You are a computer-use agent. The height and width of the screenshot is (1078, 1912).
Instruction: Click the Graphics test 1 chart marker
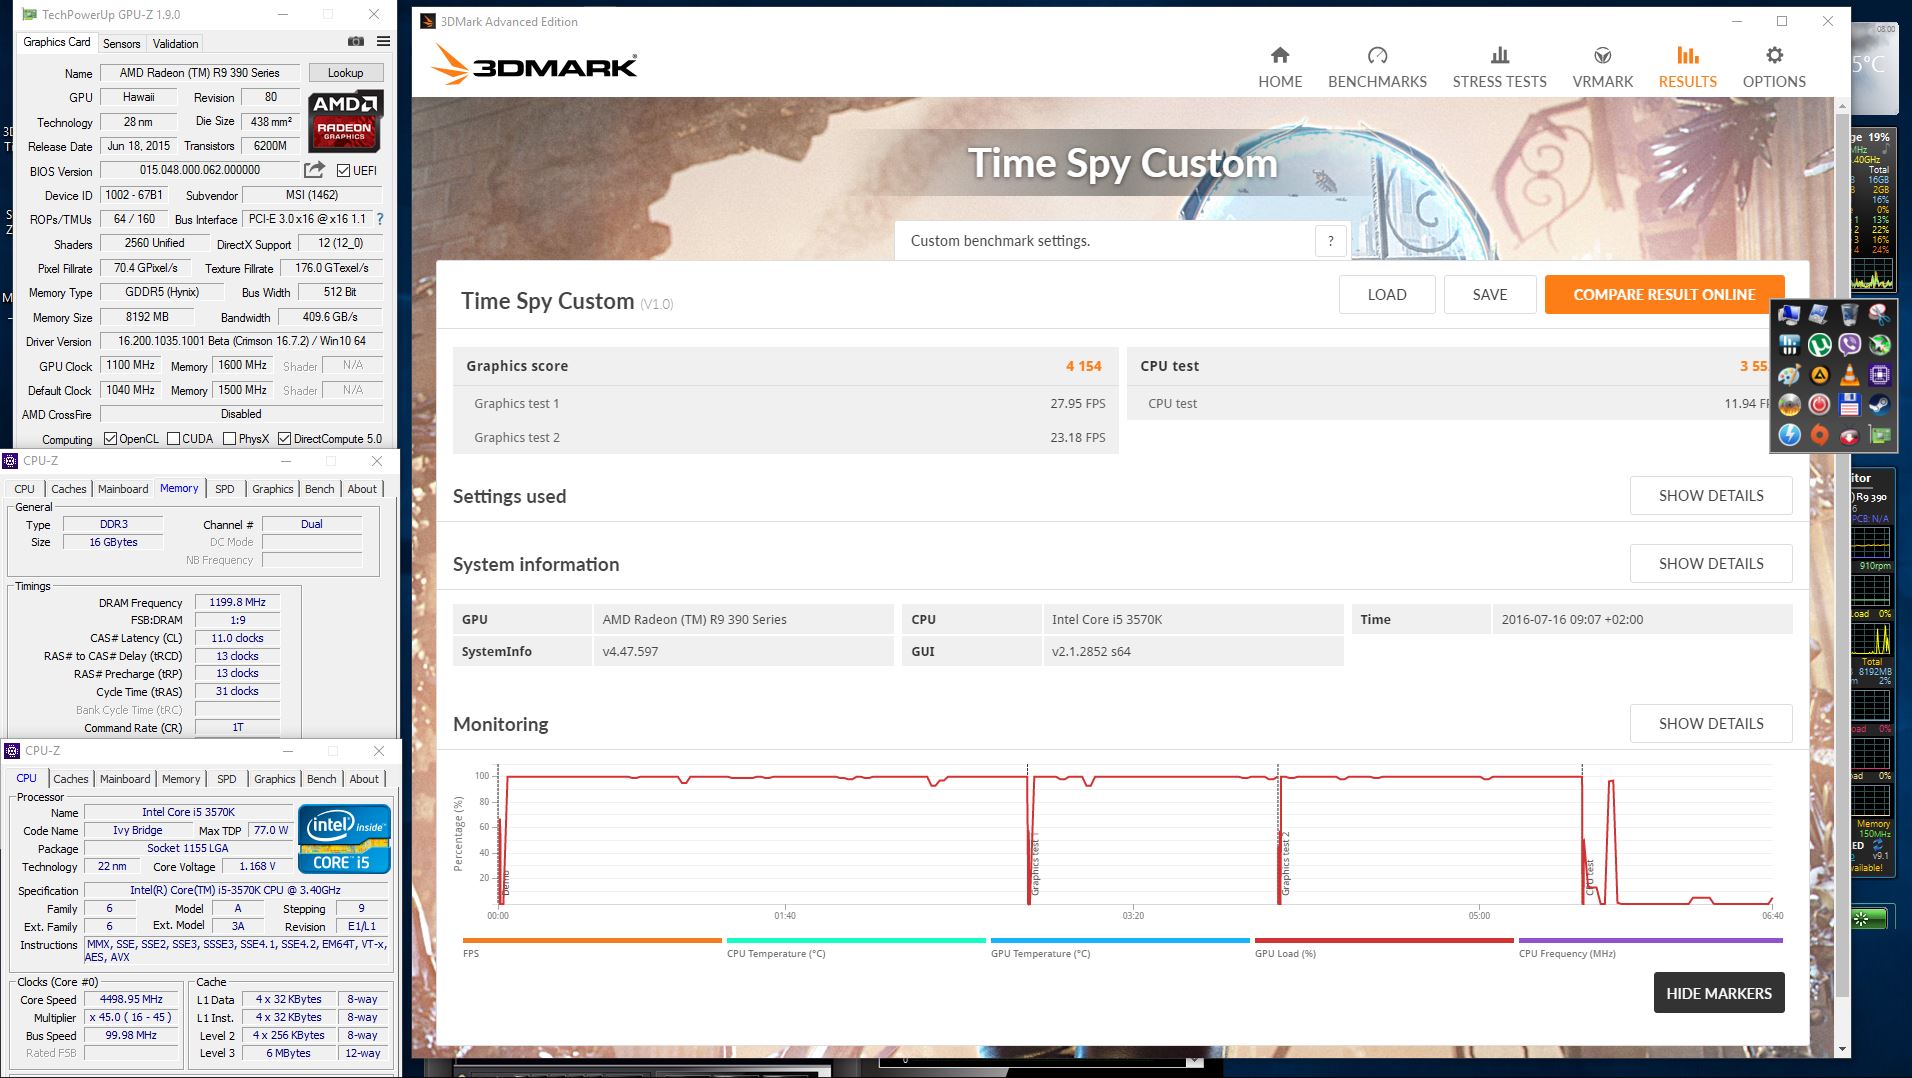pos(1035,863)
